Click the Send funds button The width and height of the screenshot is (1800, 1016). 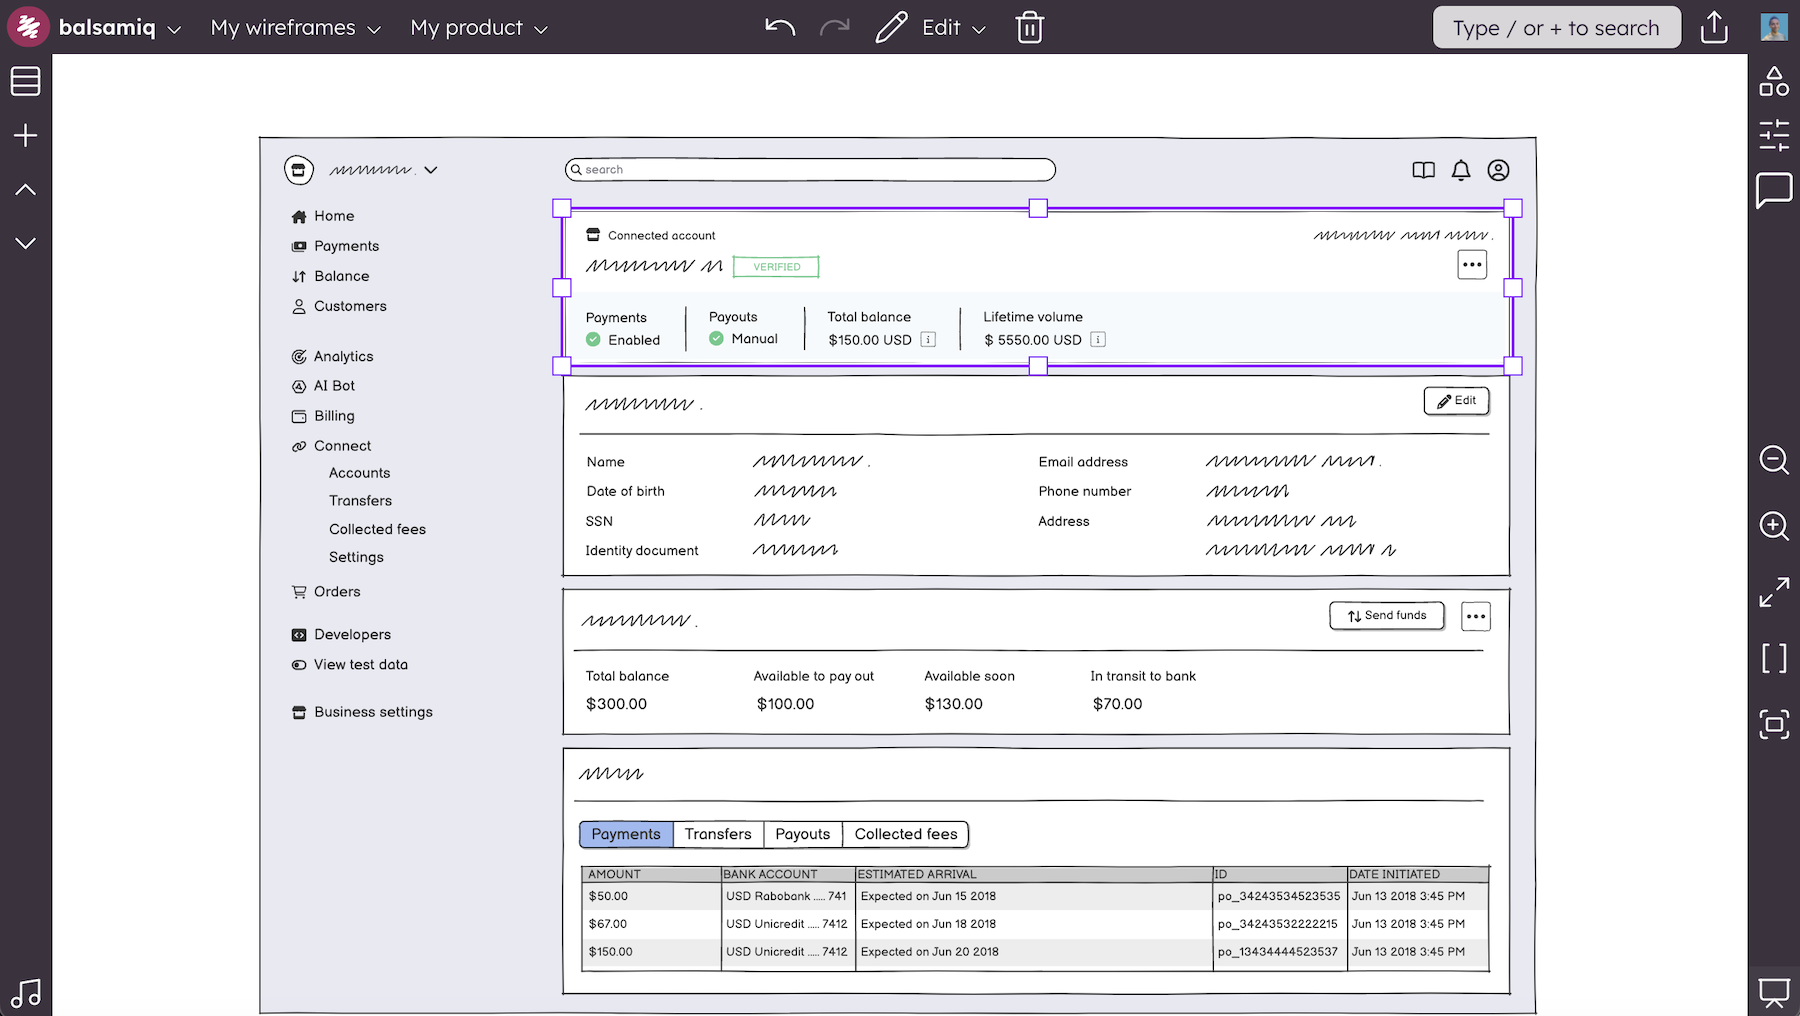[1386, 616]
